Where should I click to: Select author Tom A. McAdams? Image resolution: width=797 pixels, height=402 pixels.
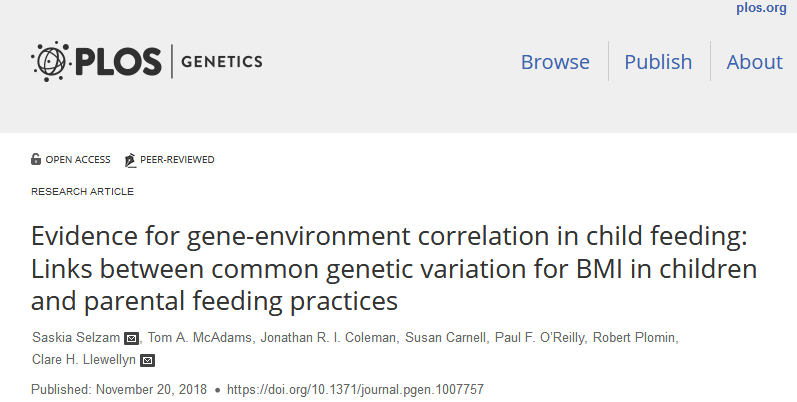tap(200, 337)
